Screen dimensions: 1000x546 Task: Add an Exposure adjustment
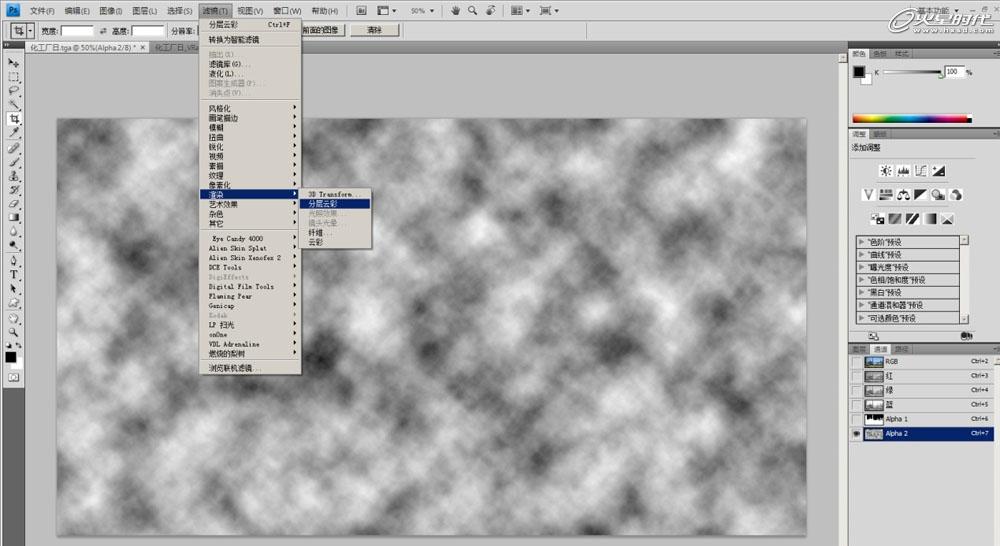tap(938, 171)
